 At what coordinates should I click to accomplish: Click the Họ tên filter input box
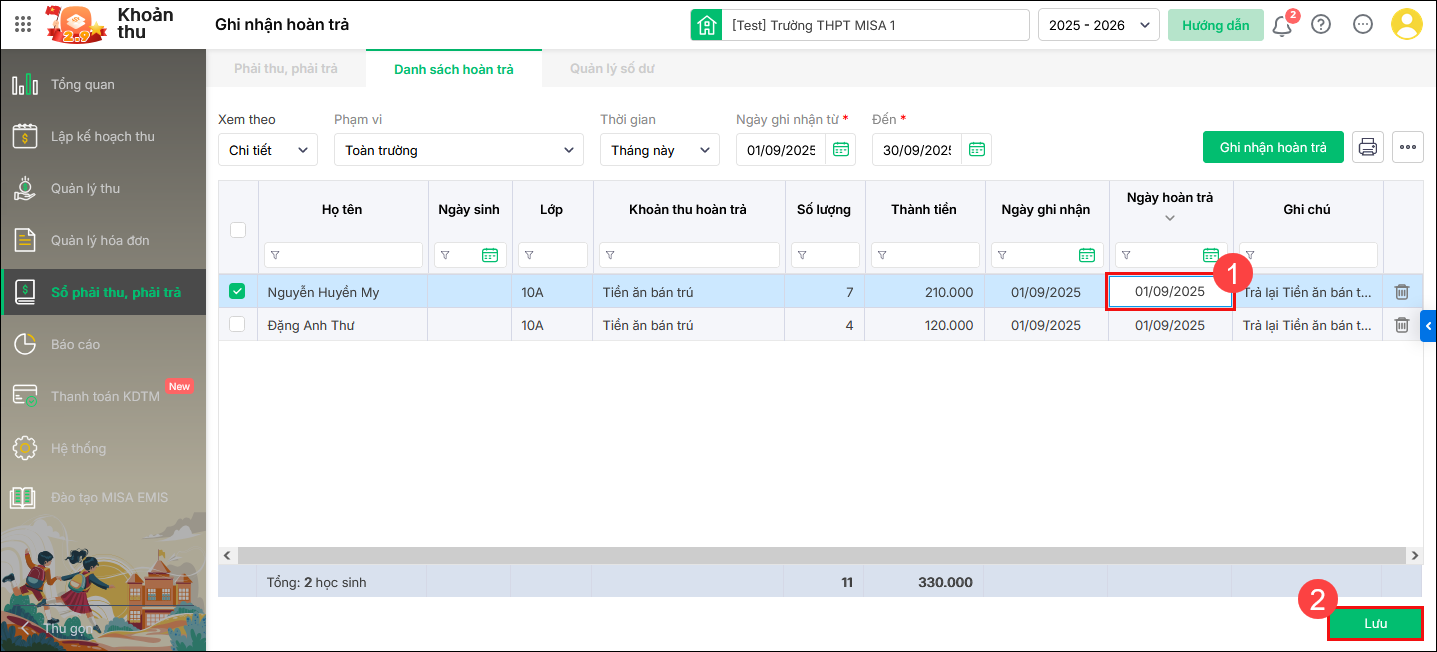pyautogui.click(x=342, y=255)
